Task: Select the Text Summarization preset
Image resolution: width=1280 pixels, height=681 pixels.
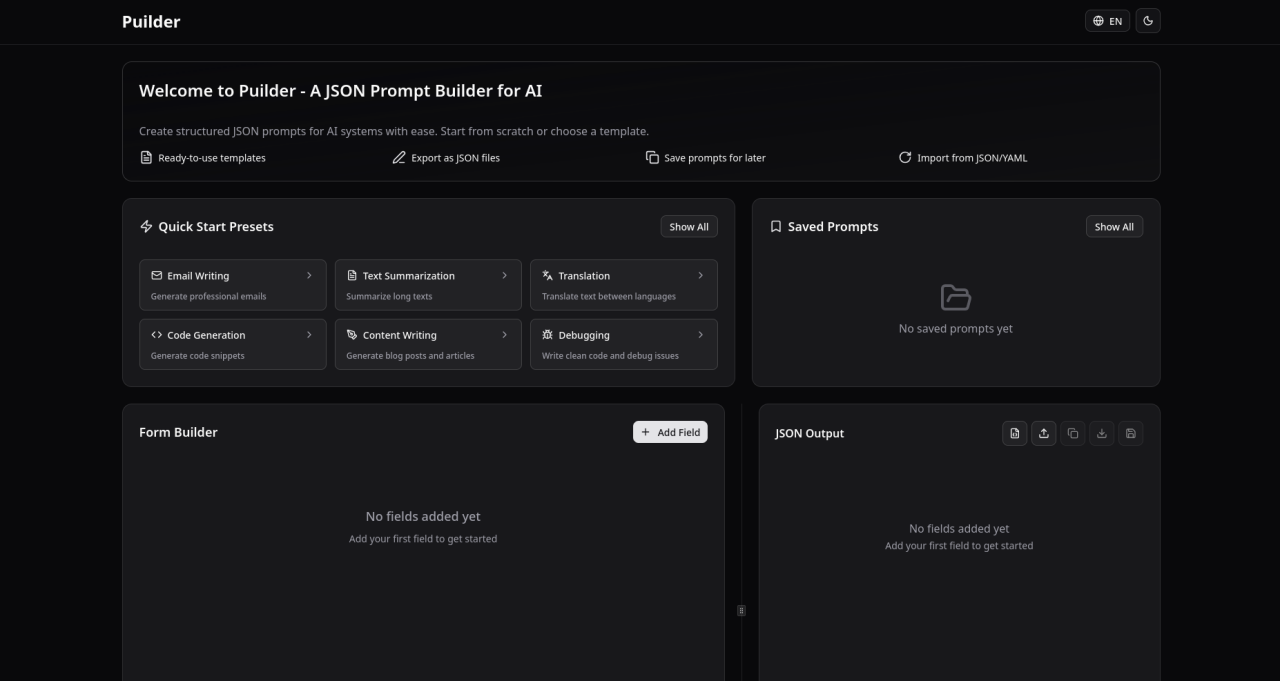Action: click(427, 285)
